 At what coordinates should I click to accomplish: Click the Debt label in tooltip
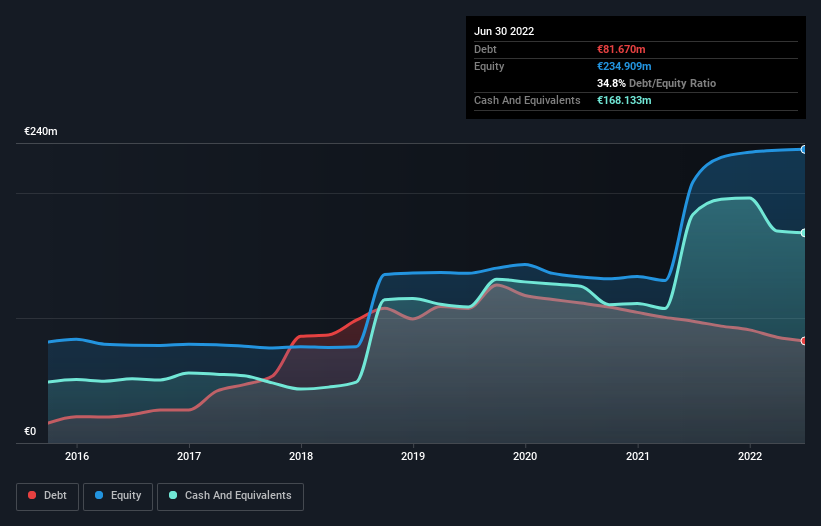(x=485, y=49)
